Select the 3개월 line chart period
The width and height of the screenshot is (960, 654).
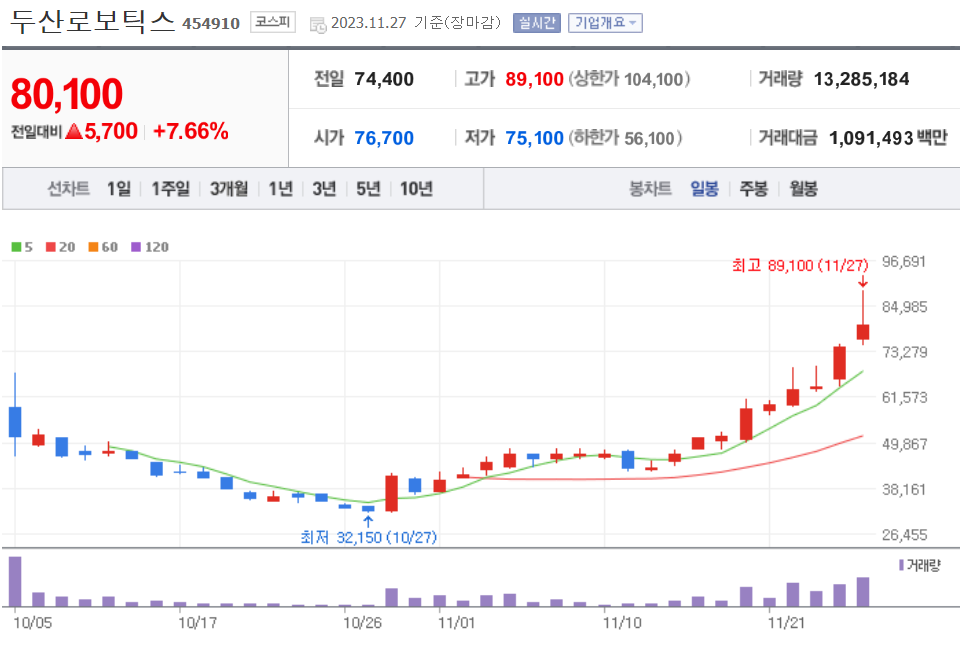[229, 189]
